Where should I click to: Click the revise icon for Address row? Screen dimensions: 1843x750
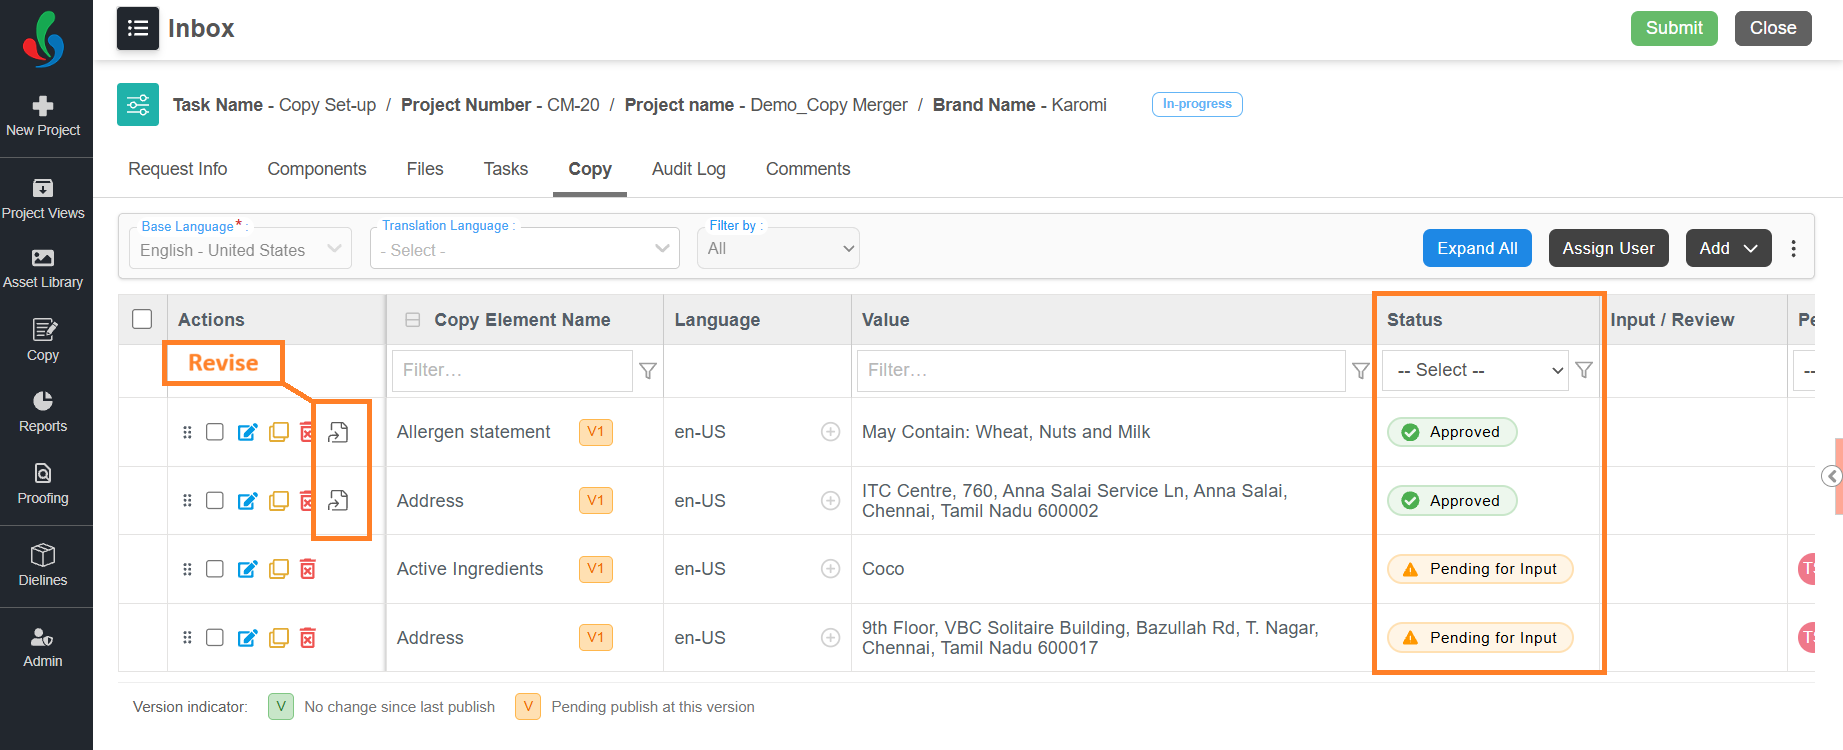pyautogui.click(x=339, y=501)
